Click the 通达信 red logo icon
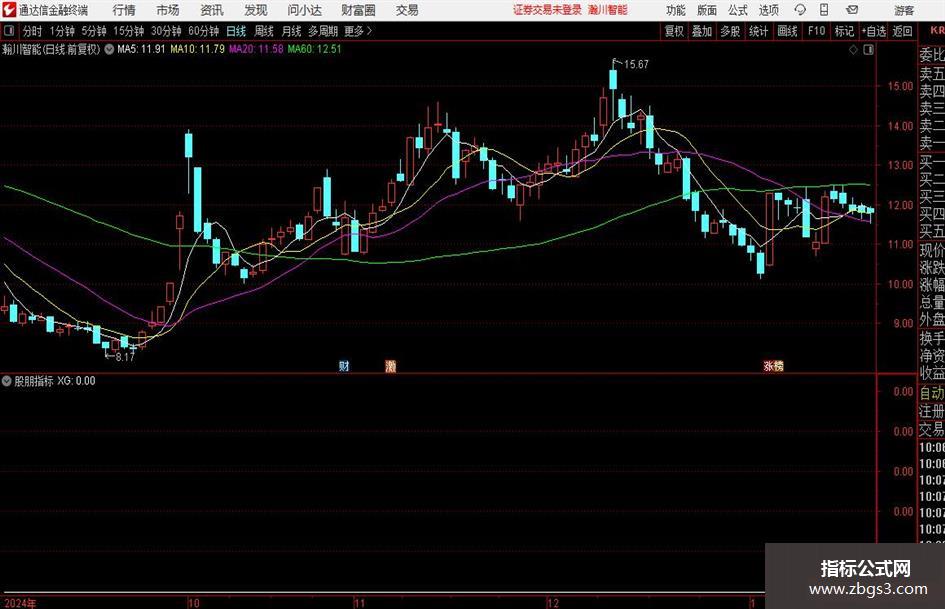Screen dimensions: 945x609 click(x=9, y=10)
